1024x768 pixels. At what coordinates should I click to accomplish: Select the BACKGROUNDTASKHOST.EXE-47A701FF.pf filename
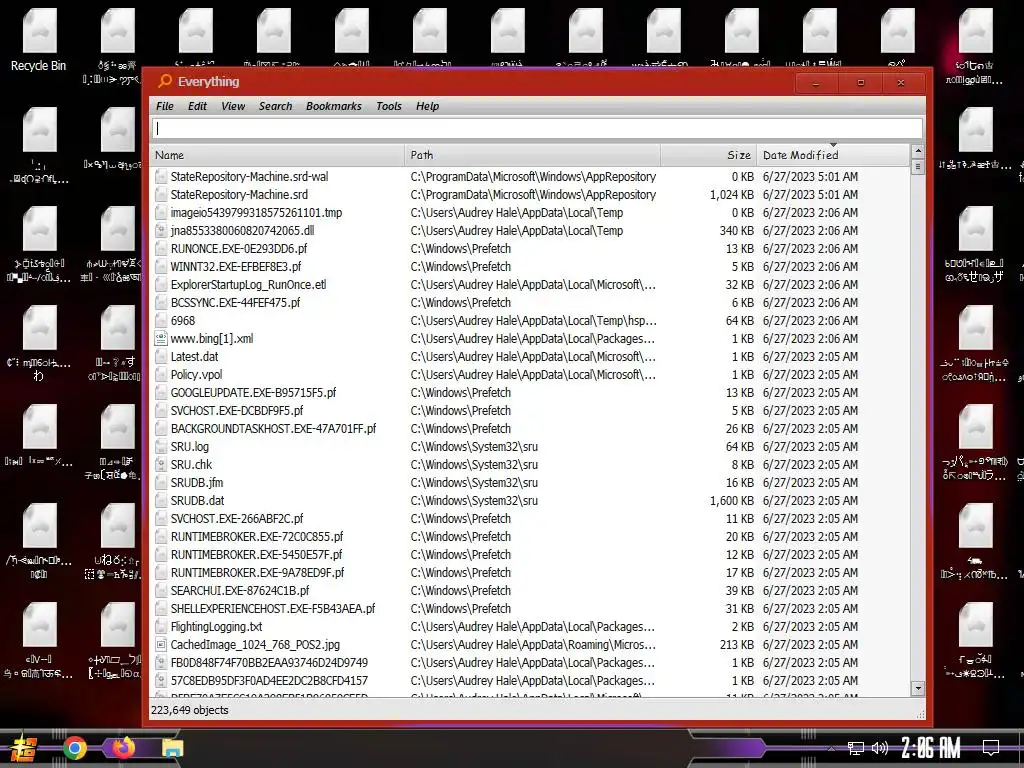click(x=273, y=428)
